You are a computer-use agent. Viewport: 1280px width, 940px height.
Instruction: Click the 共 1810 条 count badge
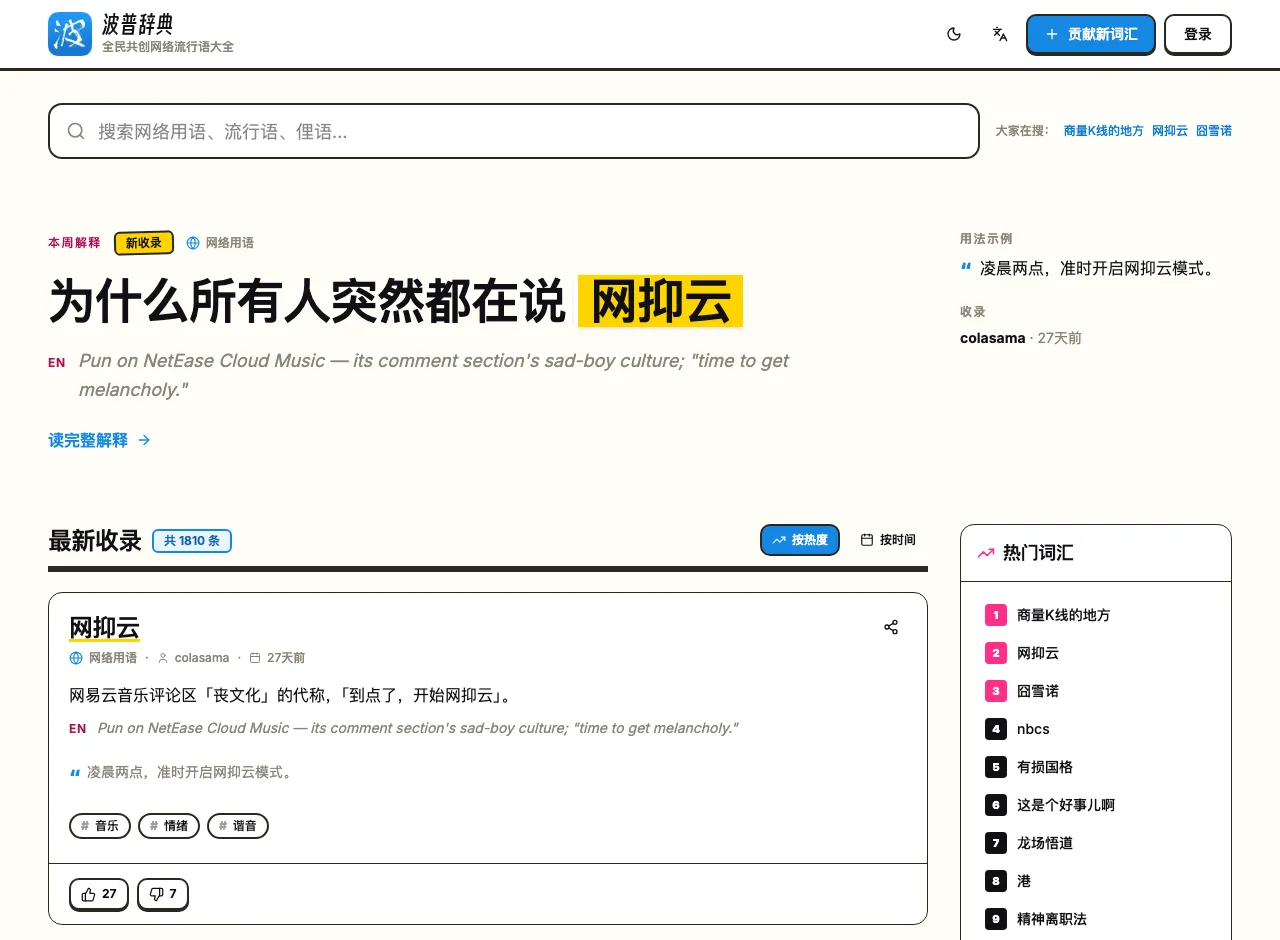[192, 541]
